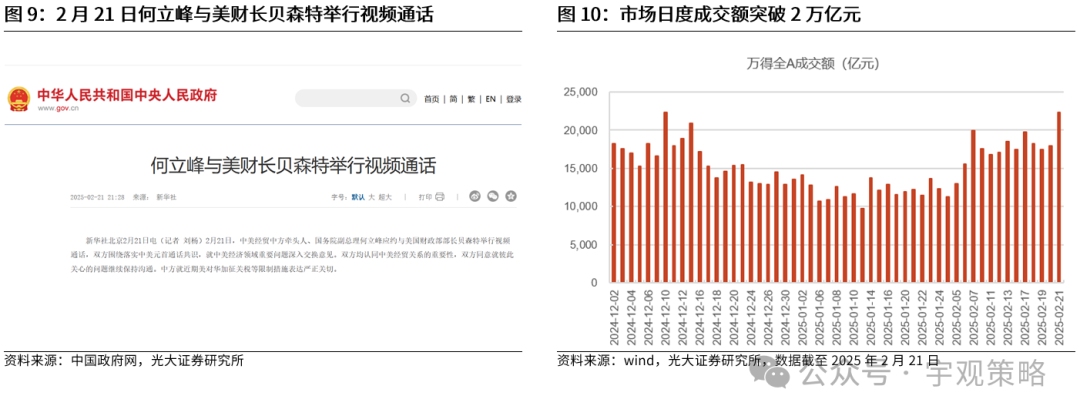Click the search magnifier icon
This screenshot has width=1080, height=416.
(x=406, y=98)
